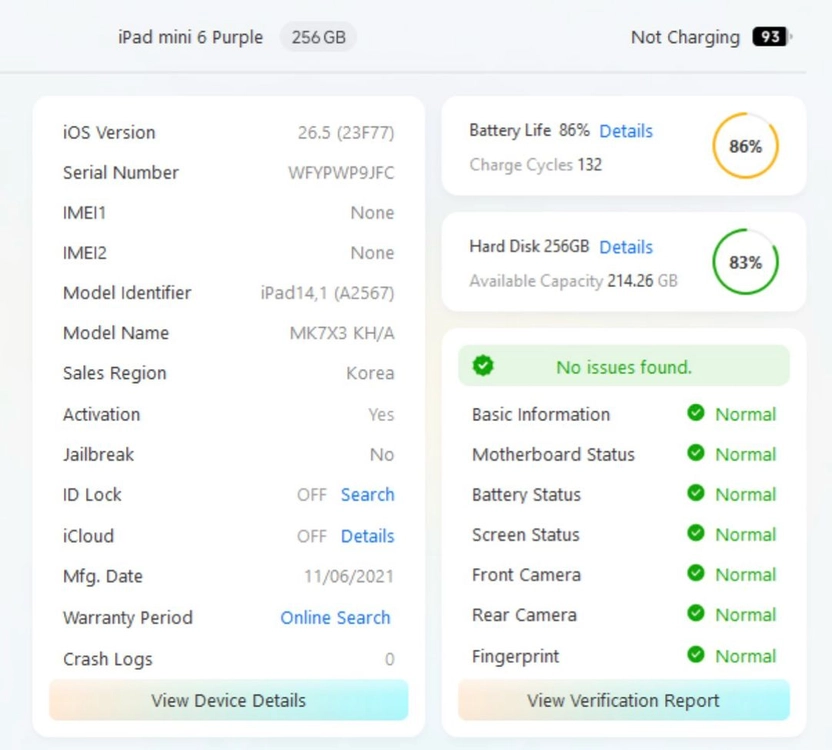Click the check icon next to Fingerprint
Viewport: 832px width, 750px height.
pyautogui.click(x=695, y=655)
